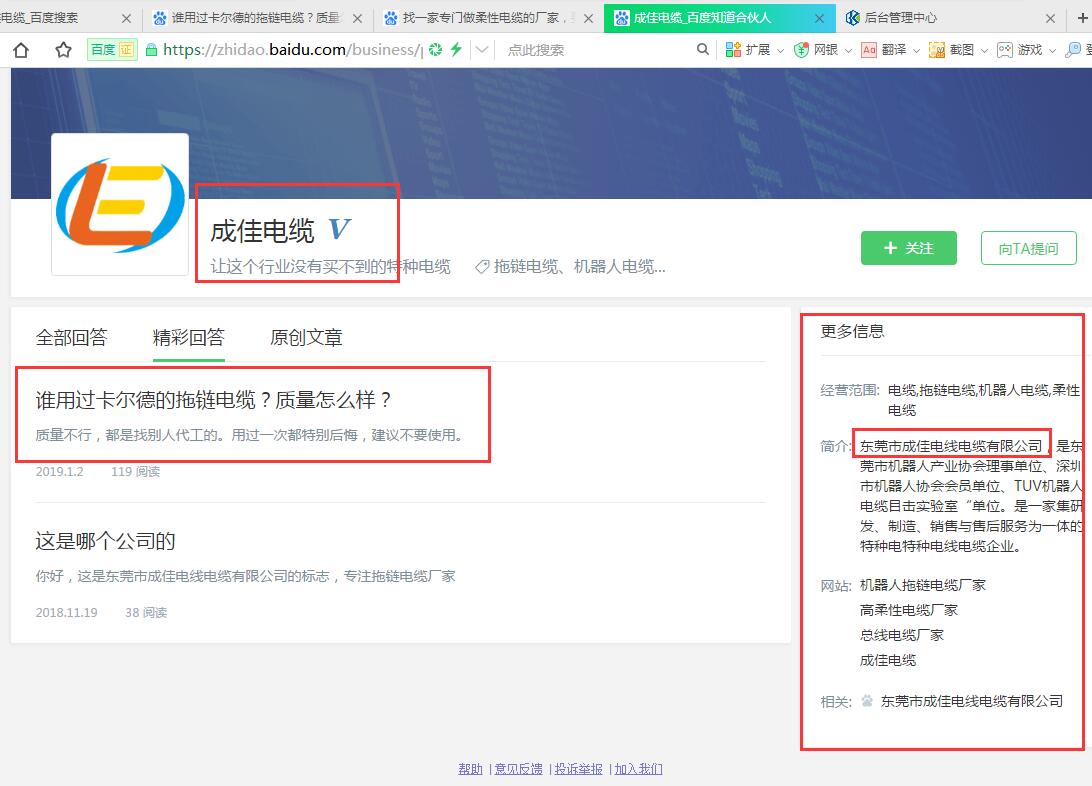Click the 成佳电缆 company logo thumbnail
Screen dimensions: 1092x786
point(120,204)
